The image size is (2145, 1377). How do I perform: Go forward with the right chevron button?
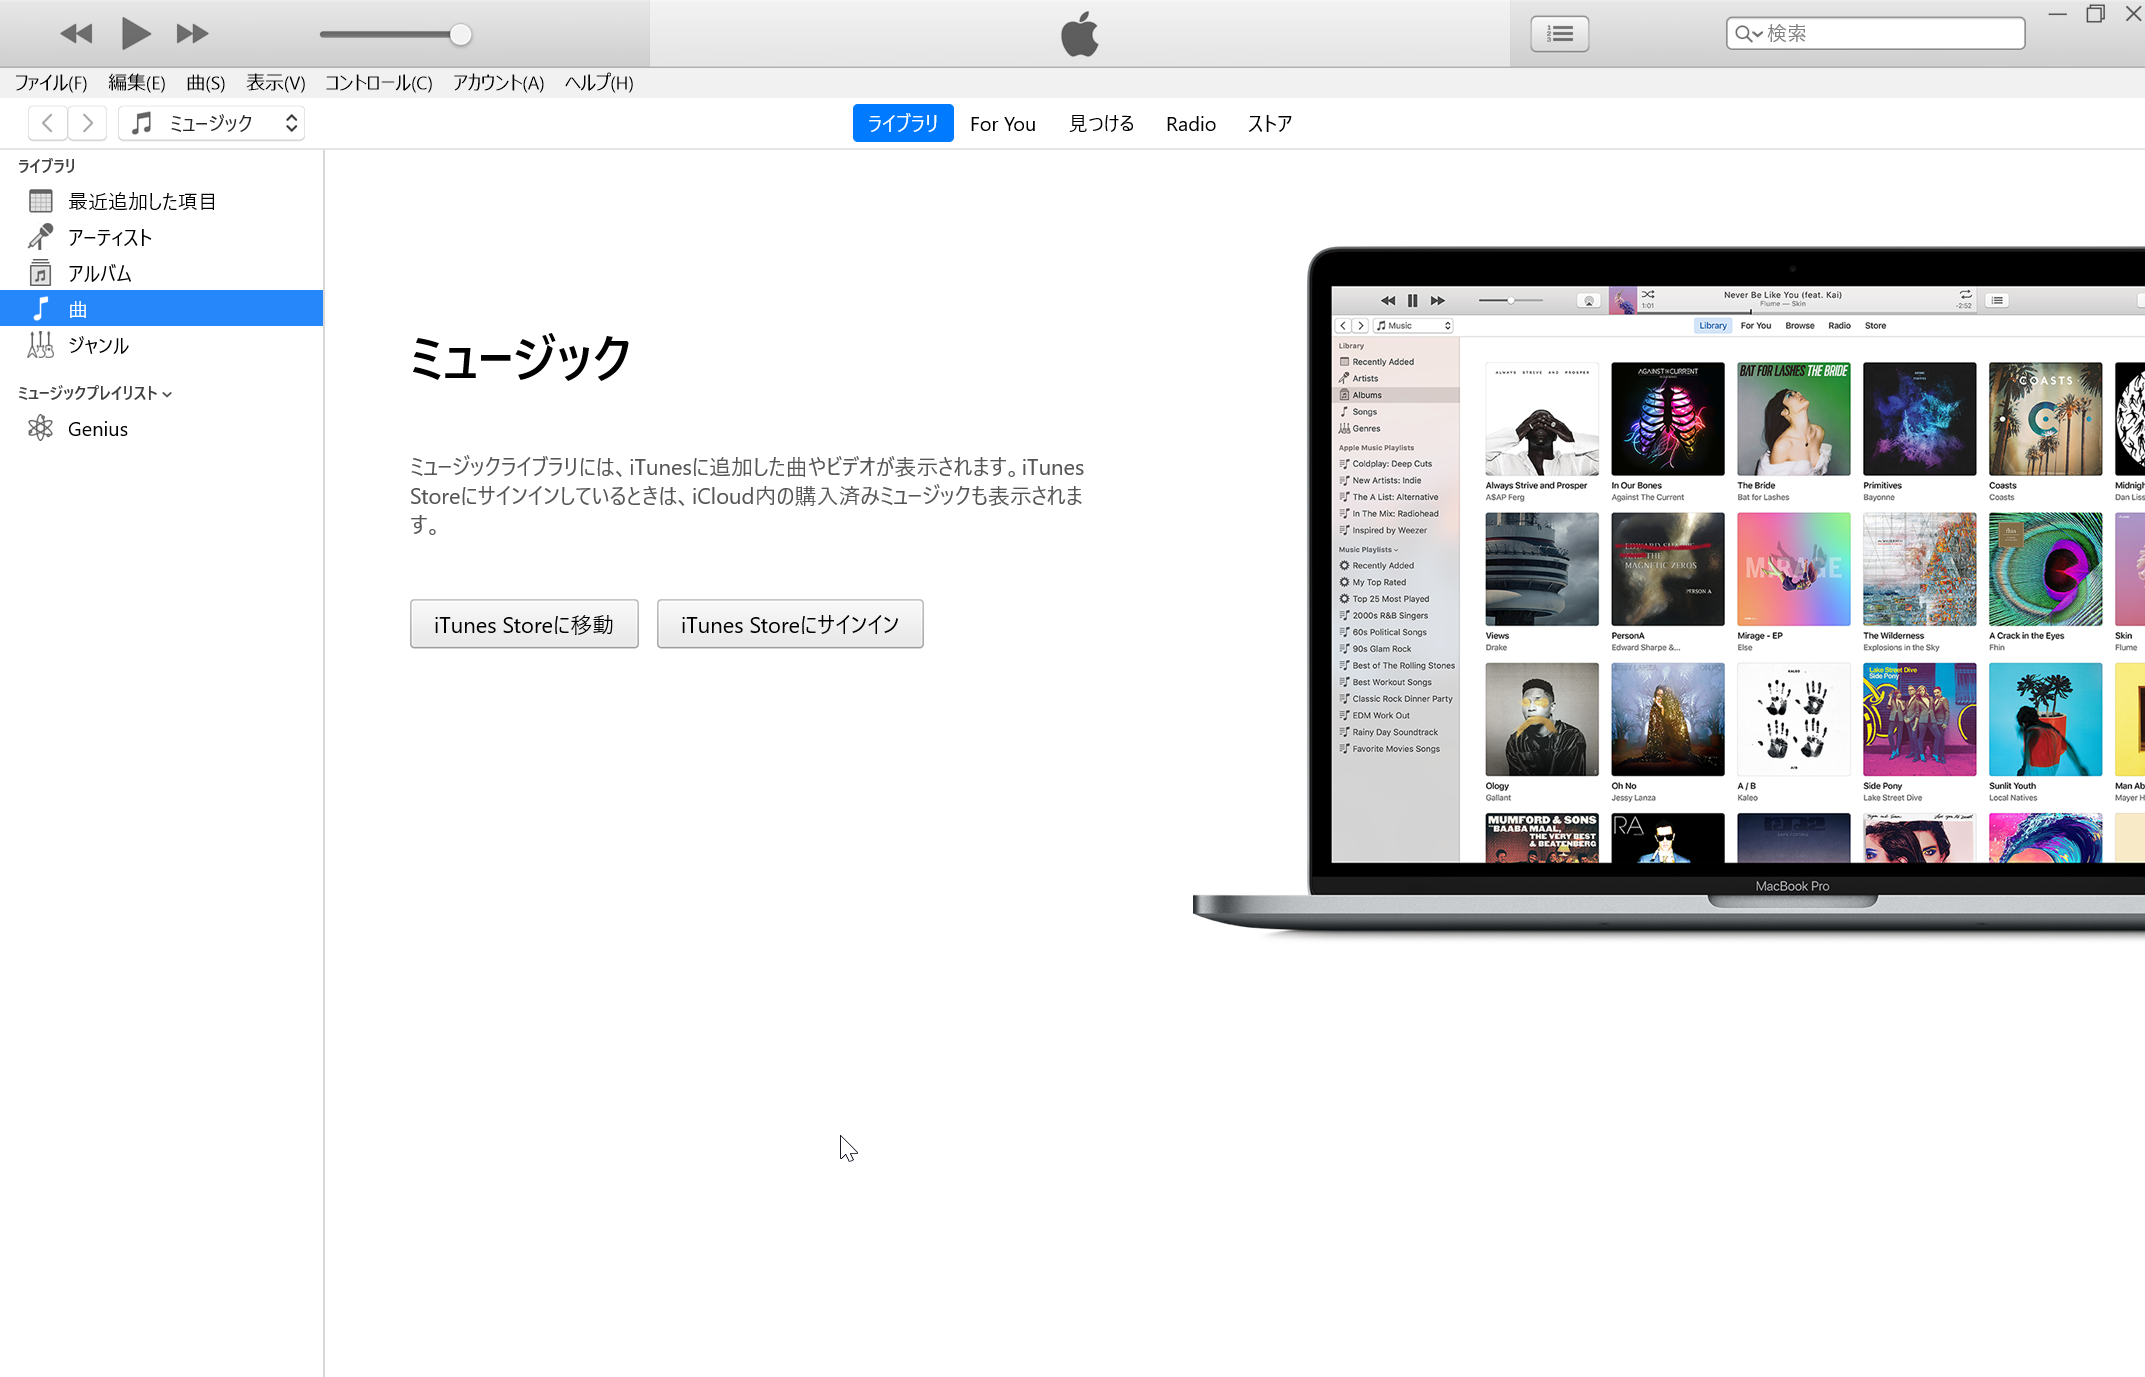click(87, 123)
